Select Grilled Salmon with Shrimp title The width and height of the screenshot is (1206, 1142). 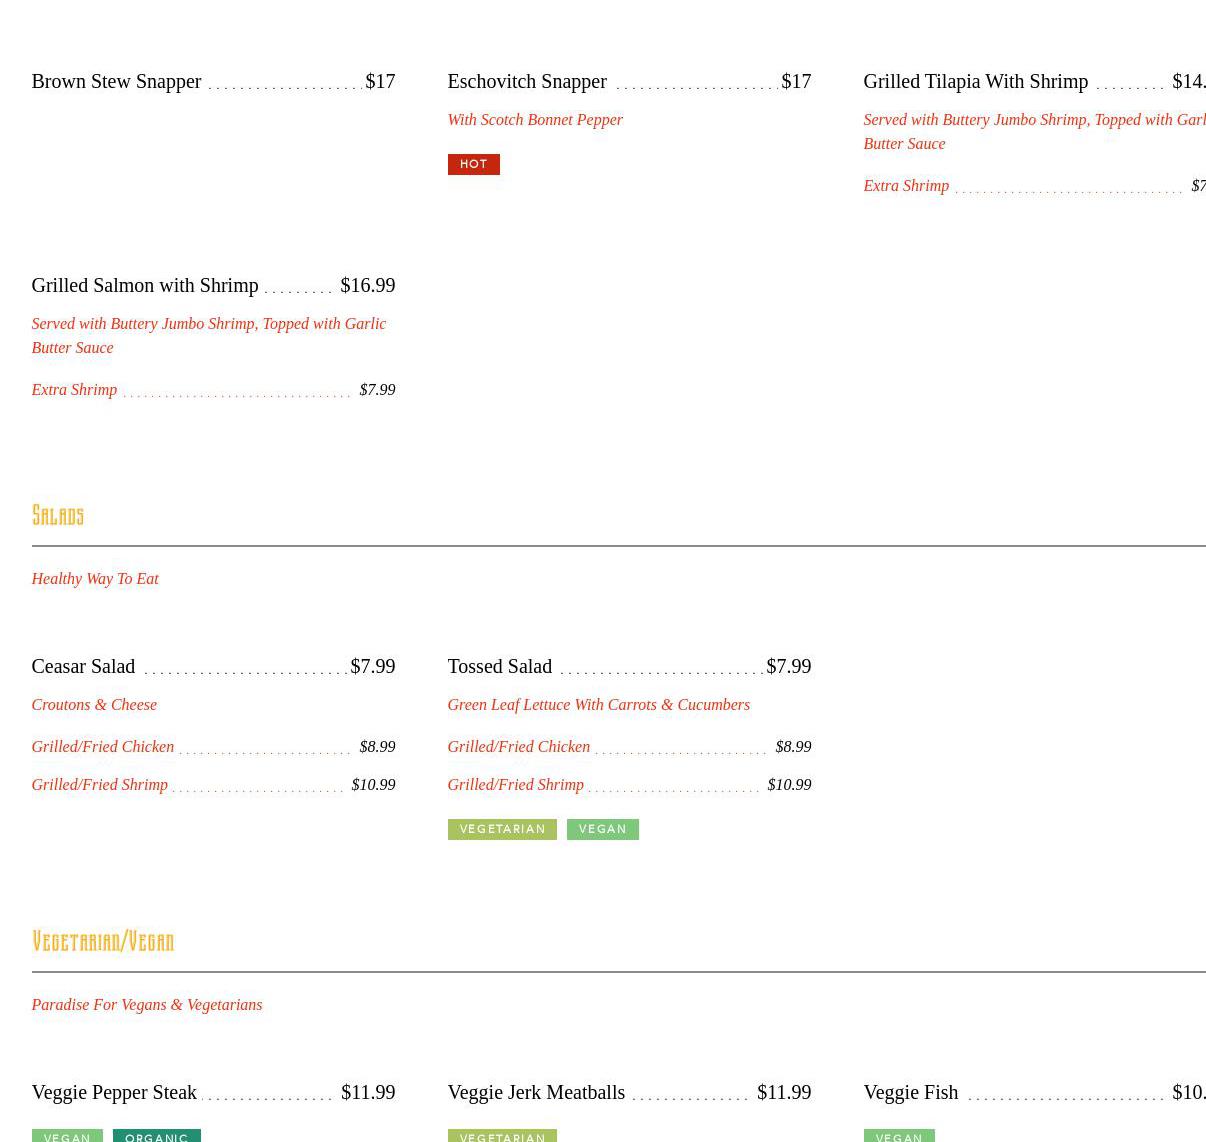[x=145, y=285]
